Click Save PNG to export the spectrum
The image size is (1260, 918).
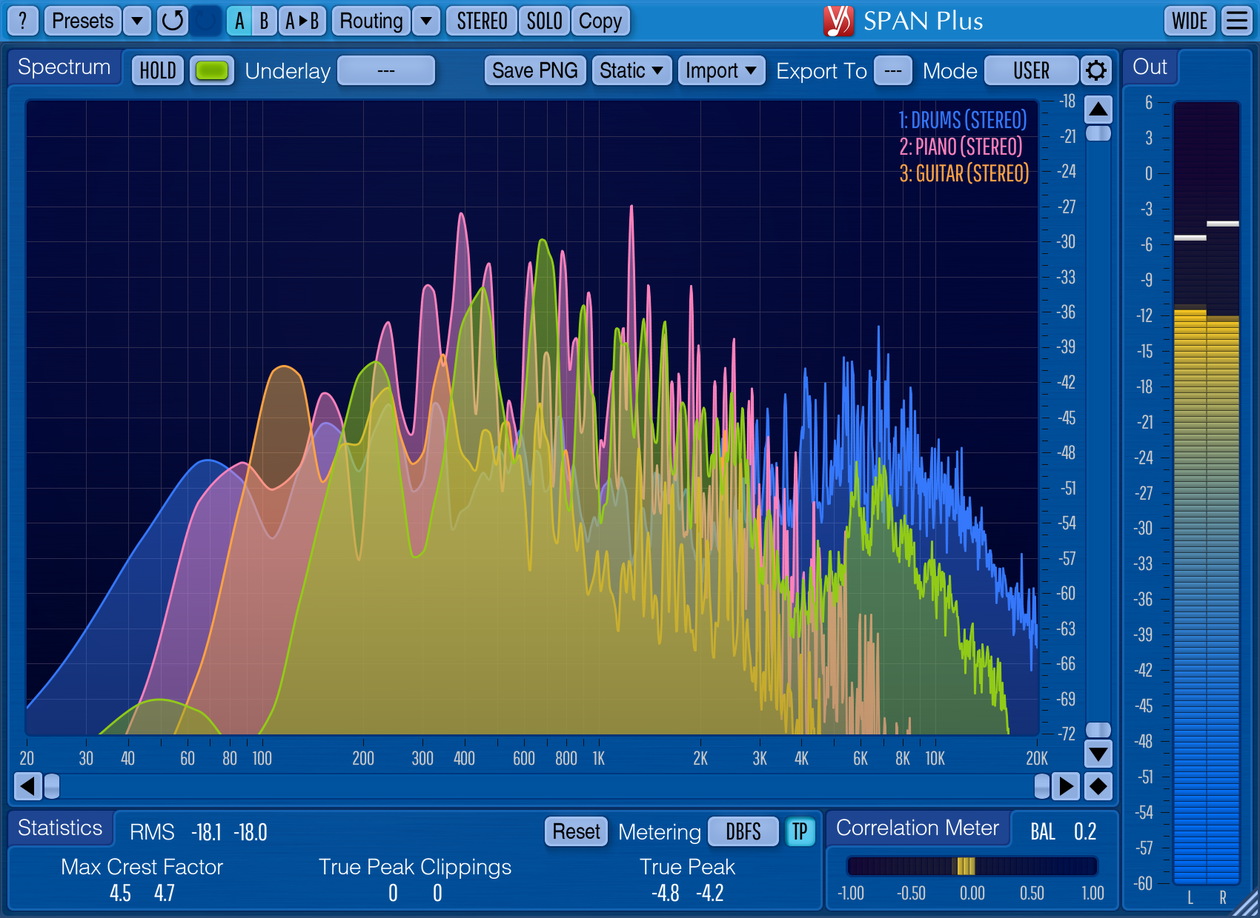(534, 70)
